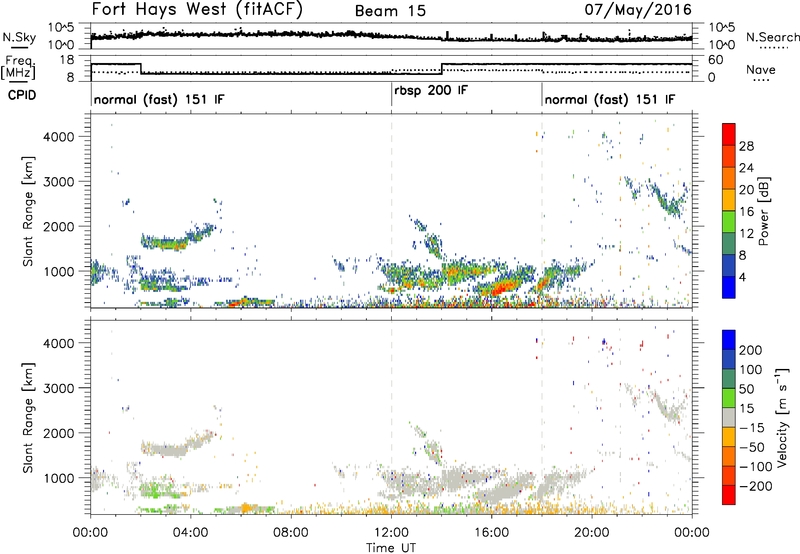The width and height of the screenshot is (800, 554).
Task: Click the date "07/May/2016"
Action: click(x=638, y=9)
